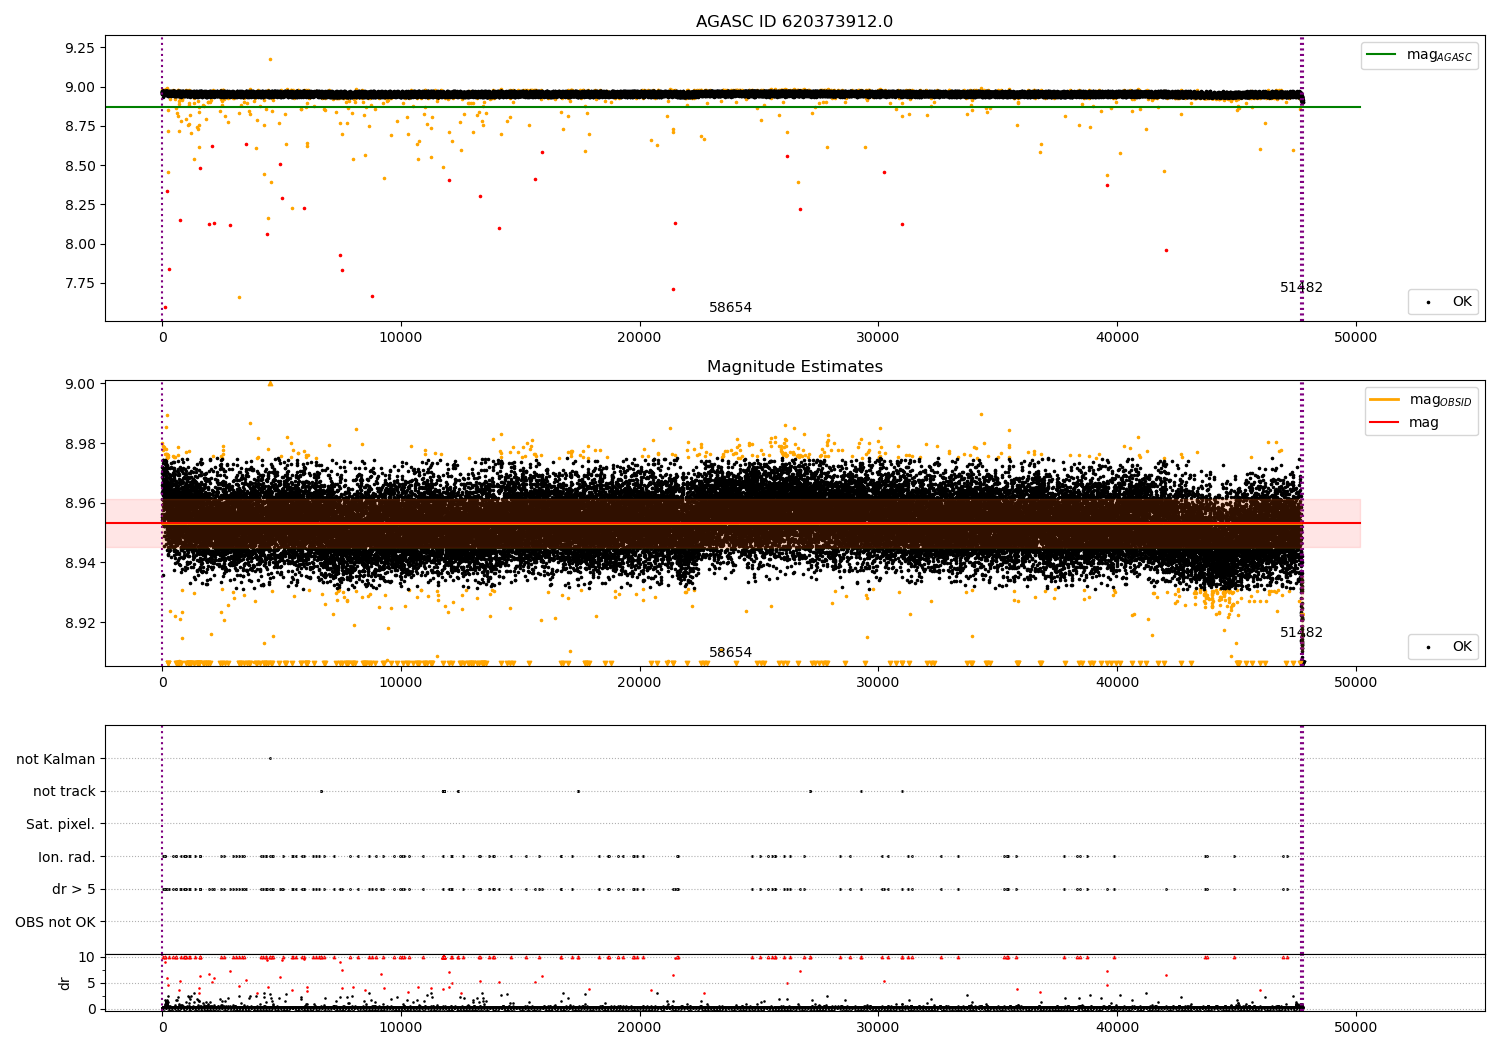Click the 8.00 y-axis tick in the top plot
Screen dimensions: 1500x1050
tap(78, 244)
